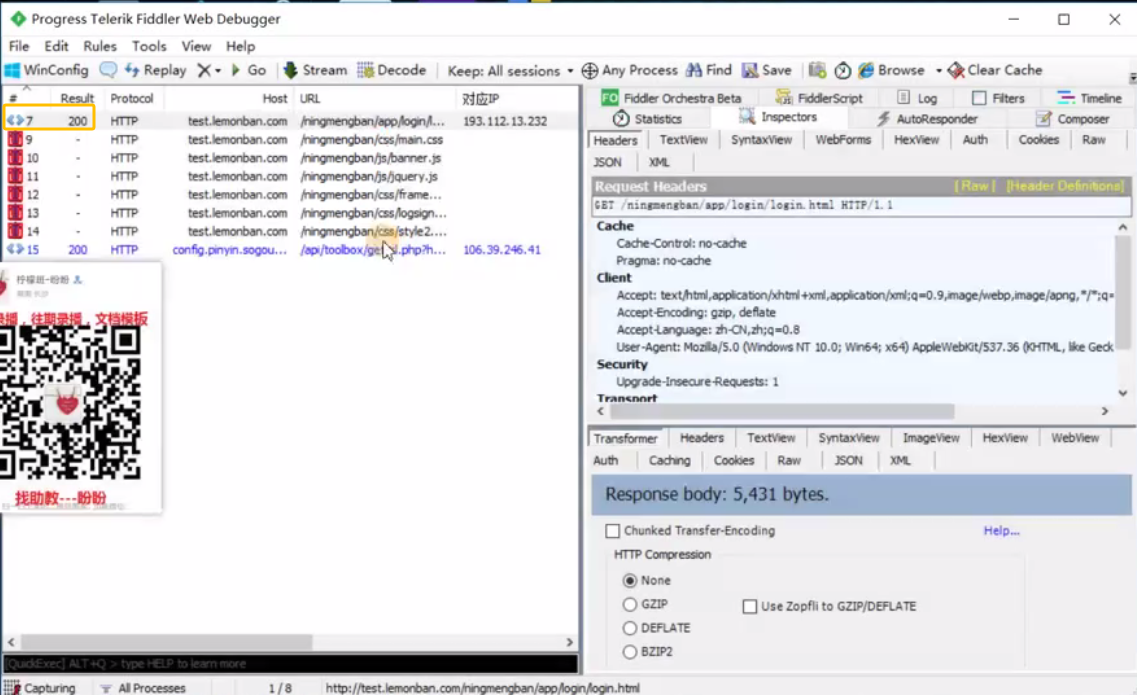Open response Caching tab

pyautogui.click(x=669, y=461)
